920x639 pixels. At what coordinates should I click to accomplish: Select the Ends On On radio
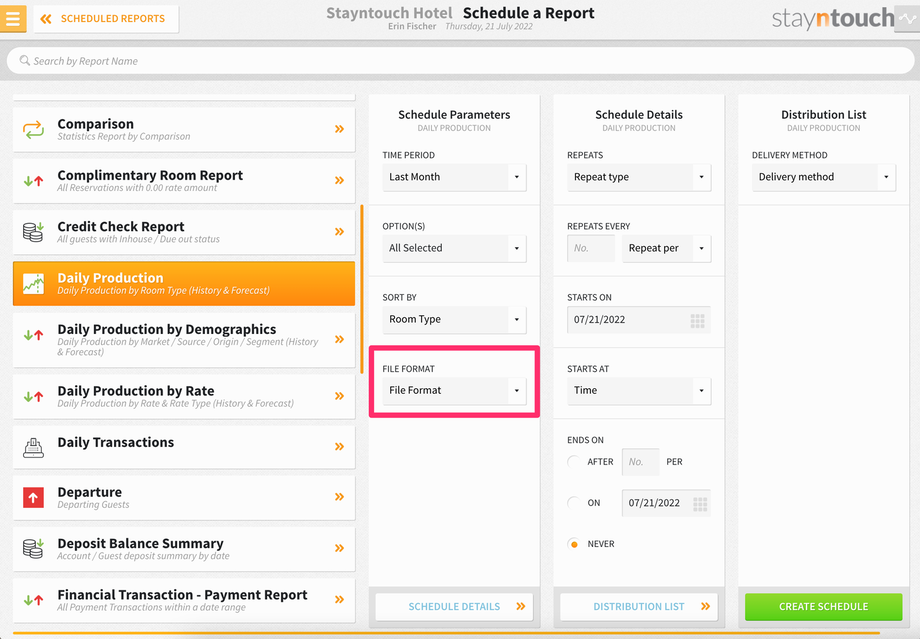(x=574, y=503)
